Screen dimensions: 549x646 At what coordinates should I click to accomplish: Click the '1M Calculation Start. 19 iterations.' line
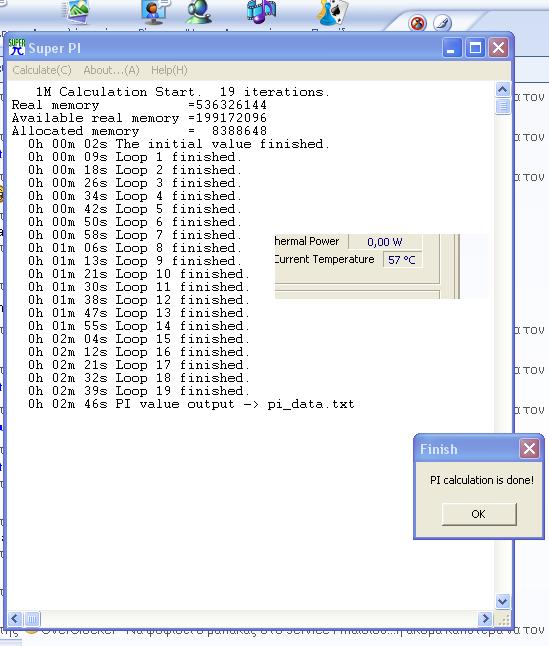tap(183, 91)
